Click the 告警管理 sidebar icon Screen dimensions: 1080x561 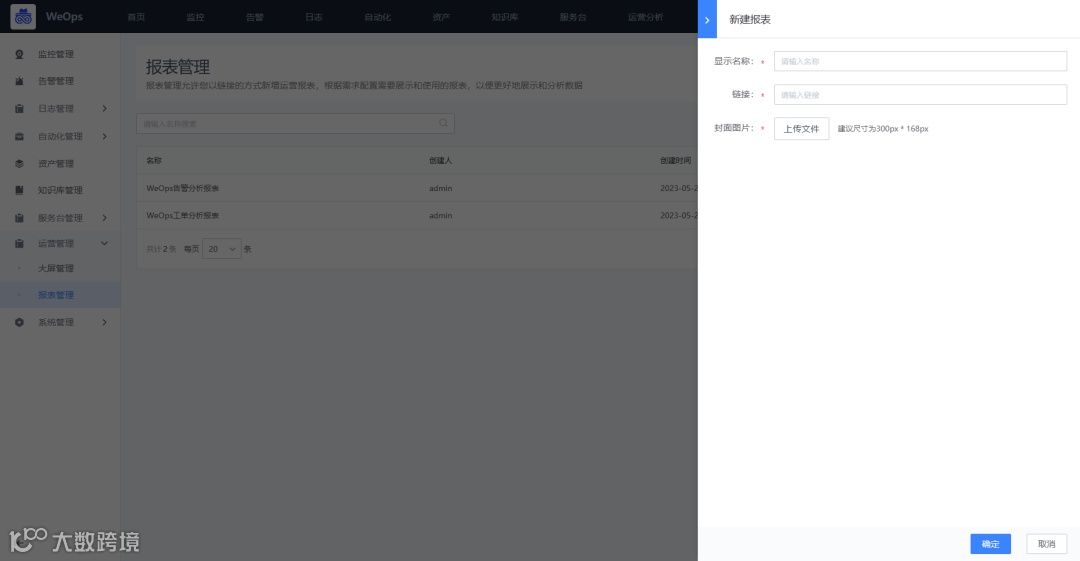coord(19,81)
